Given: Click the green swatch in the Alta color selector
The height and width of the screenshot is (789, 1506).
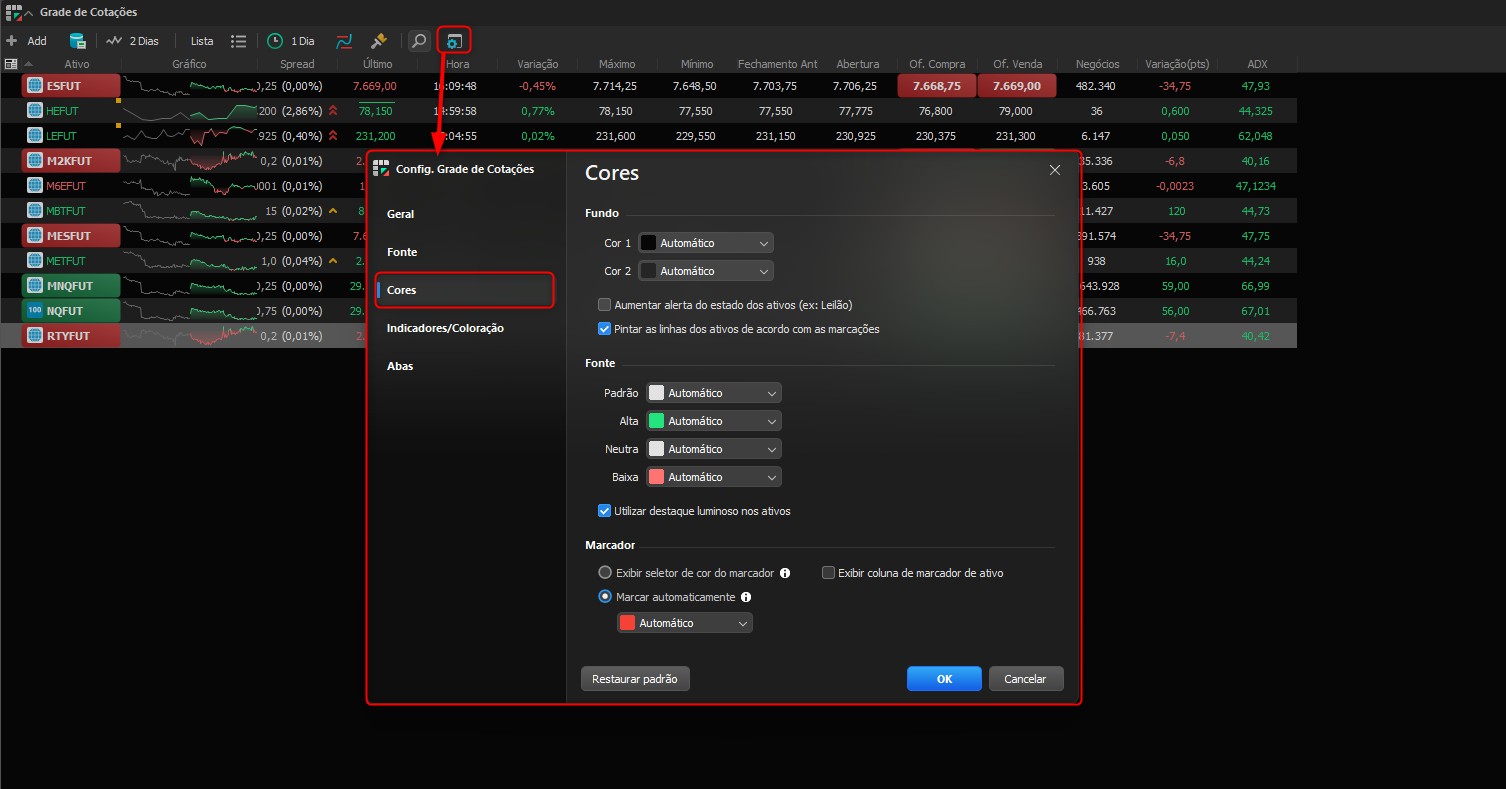Looking at the screenshot, I should point(656,421).
